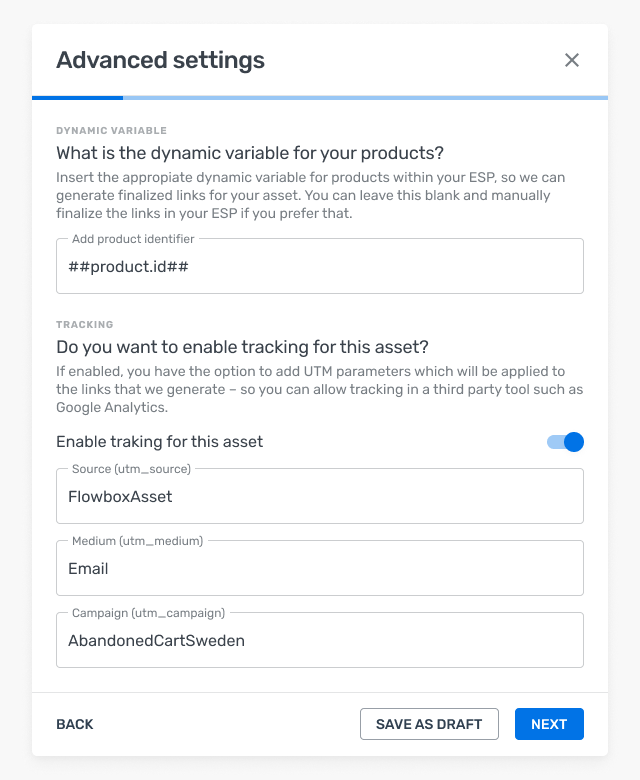
Task: Click the 'Enable traking for this asset' label
Action: [x=159, y=442]
